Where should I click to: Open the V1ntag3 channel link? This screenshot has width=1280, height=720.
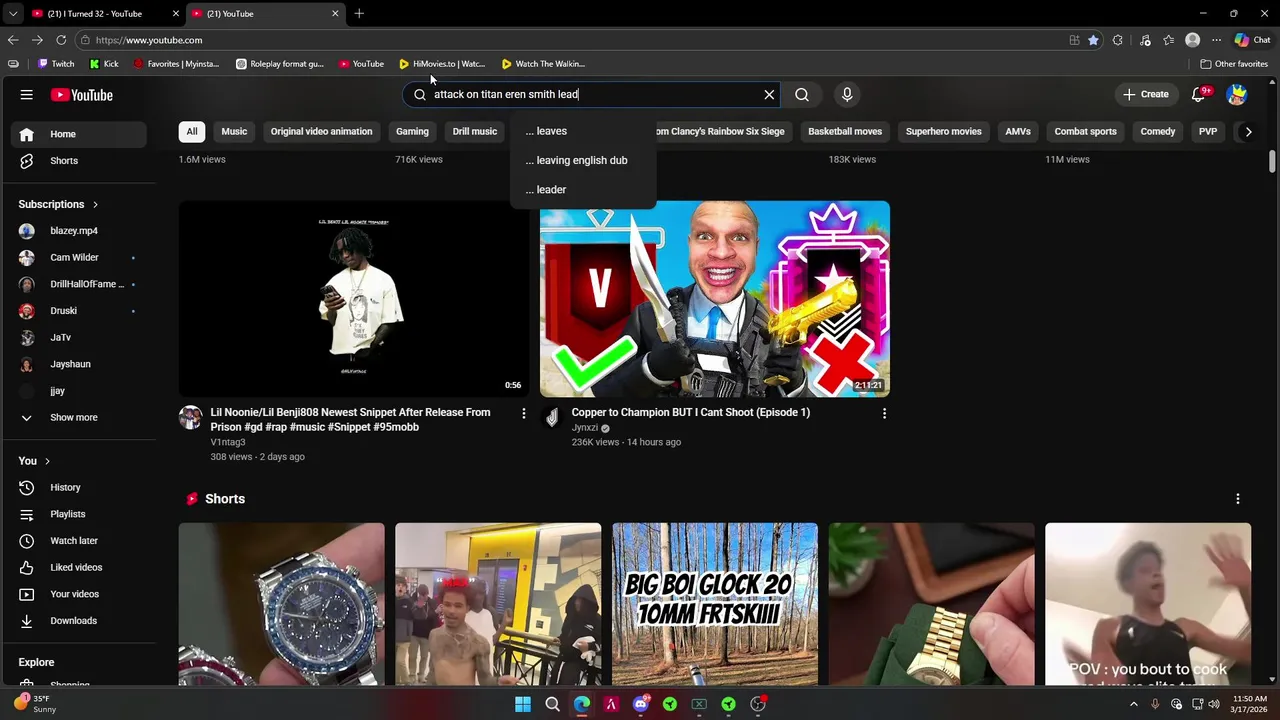coord(228,442)
